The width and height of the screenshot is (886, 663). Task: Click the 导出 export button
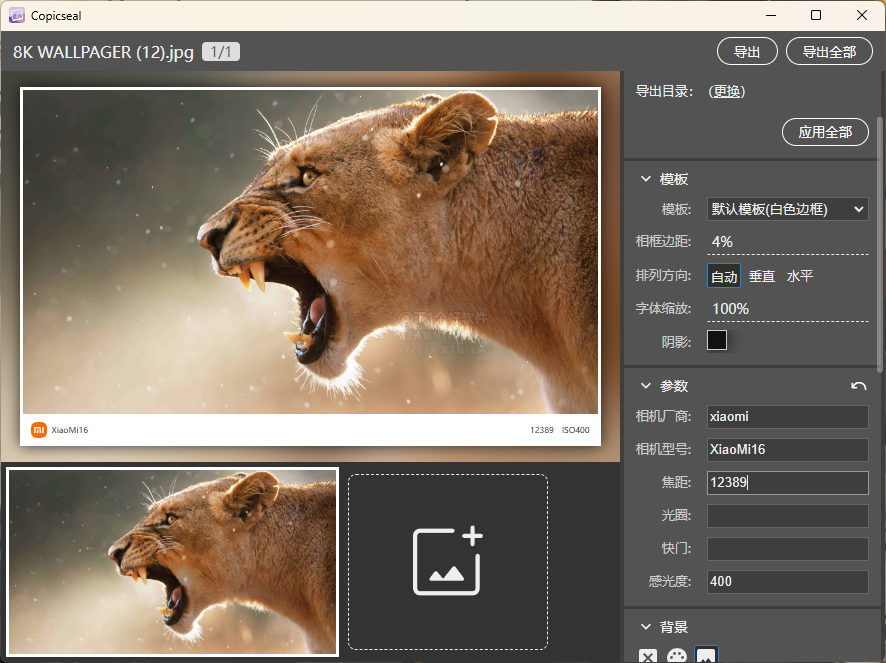point(747,52)
